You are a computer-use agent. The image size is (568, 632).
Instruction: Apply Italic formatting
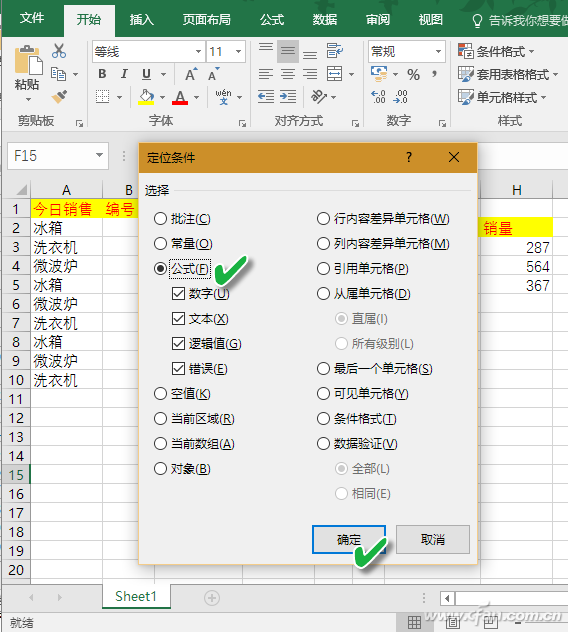[124, 74]
